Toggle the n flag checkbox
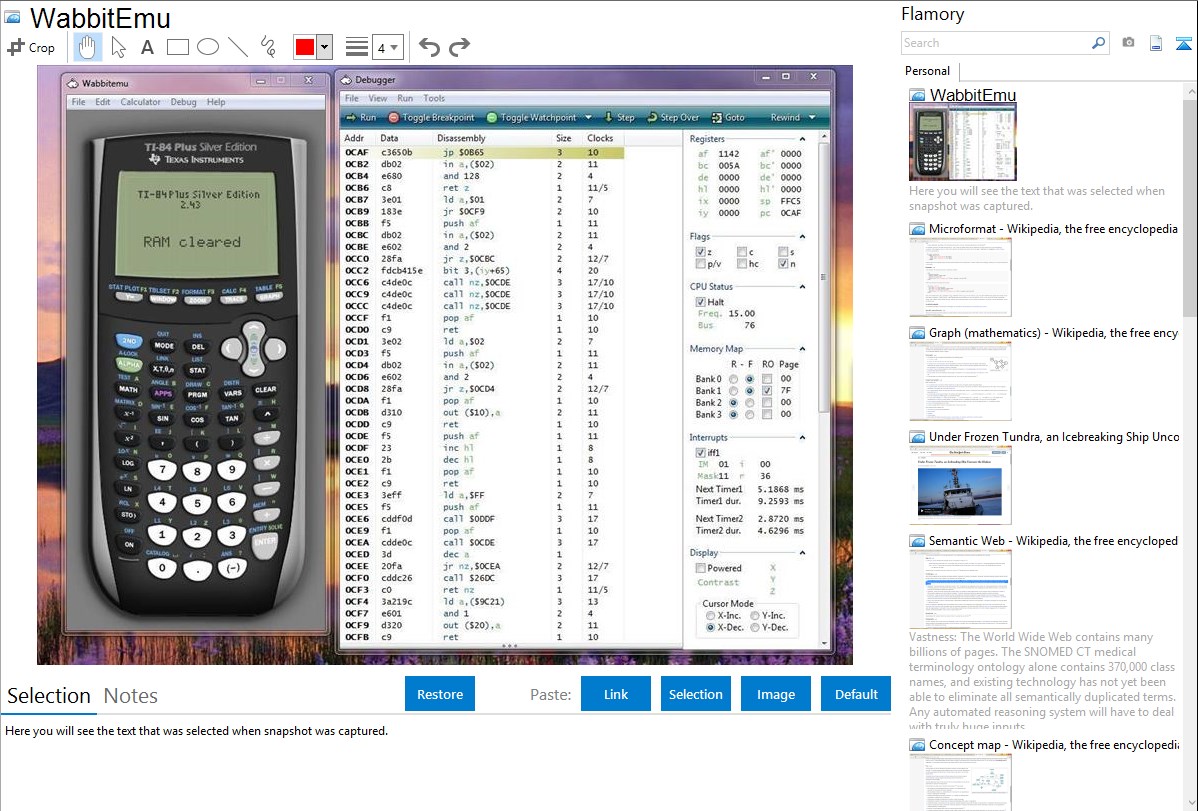Viewport: 1198px width, 811px height. [783, 264]
